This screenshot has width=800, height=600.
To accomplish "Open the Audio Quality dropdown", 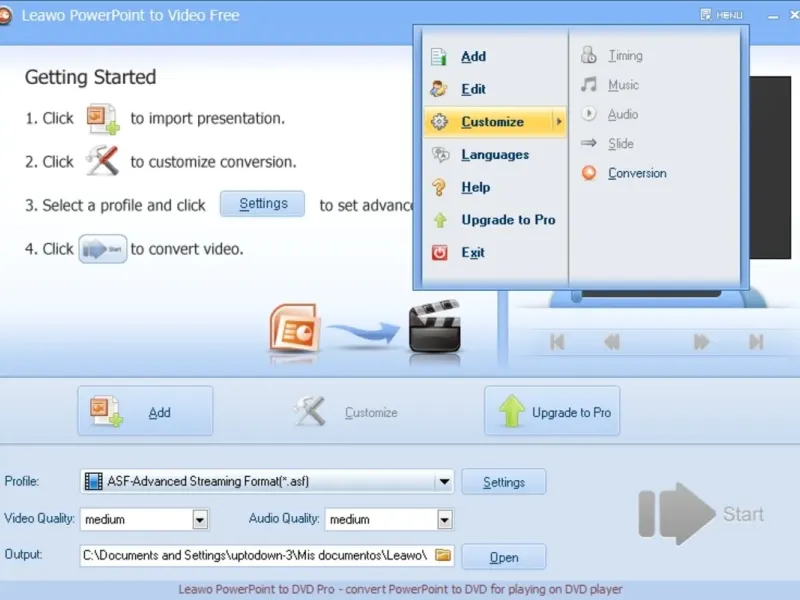I will [389, 519].
